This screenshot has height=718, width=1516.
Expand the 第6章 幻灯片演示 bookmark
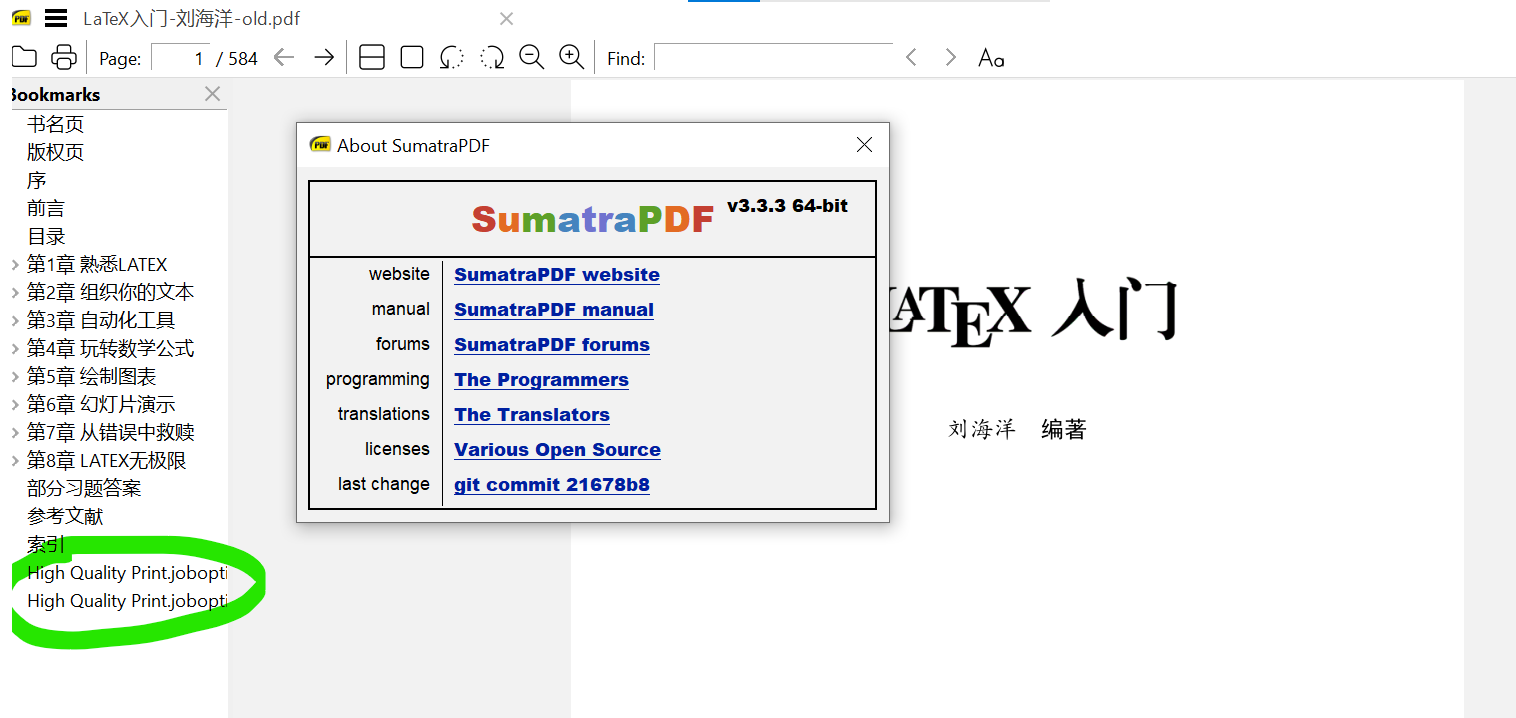pos(15,405)
